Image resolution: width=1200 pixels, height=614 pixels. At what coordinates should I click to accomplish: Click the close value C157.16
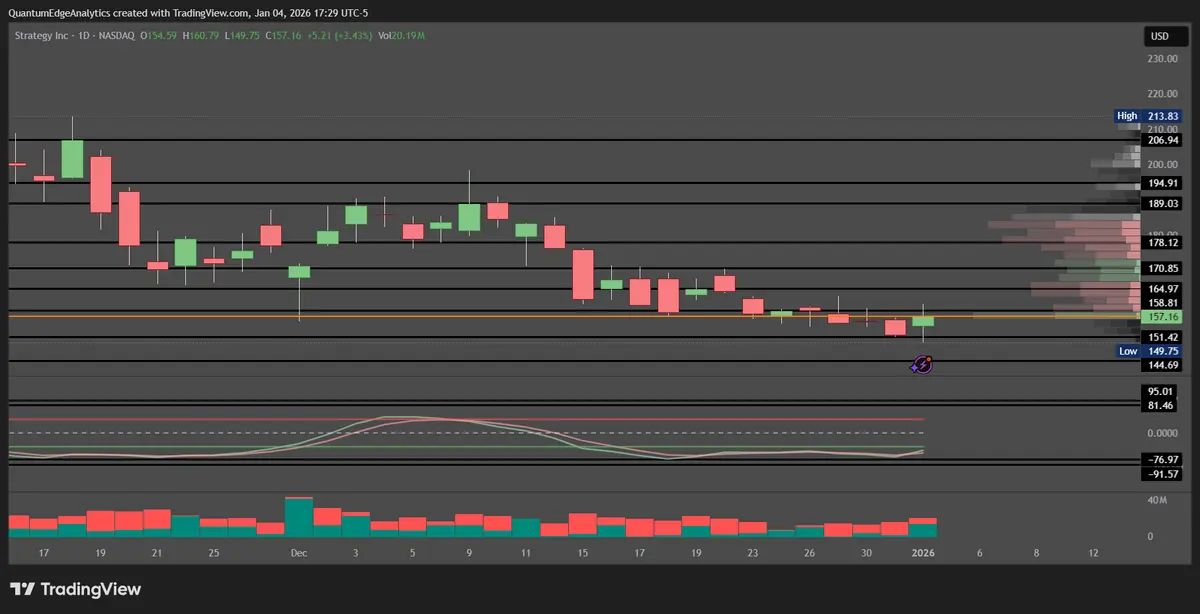[x=283, y=35]
